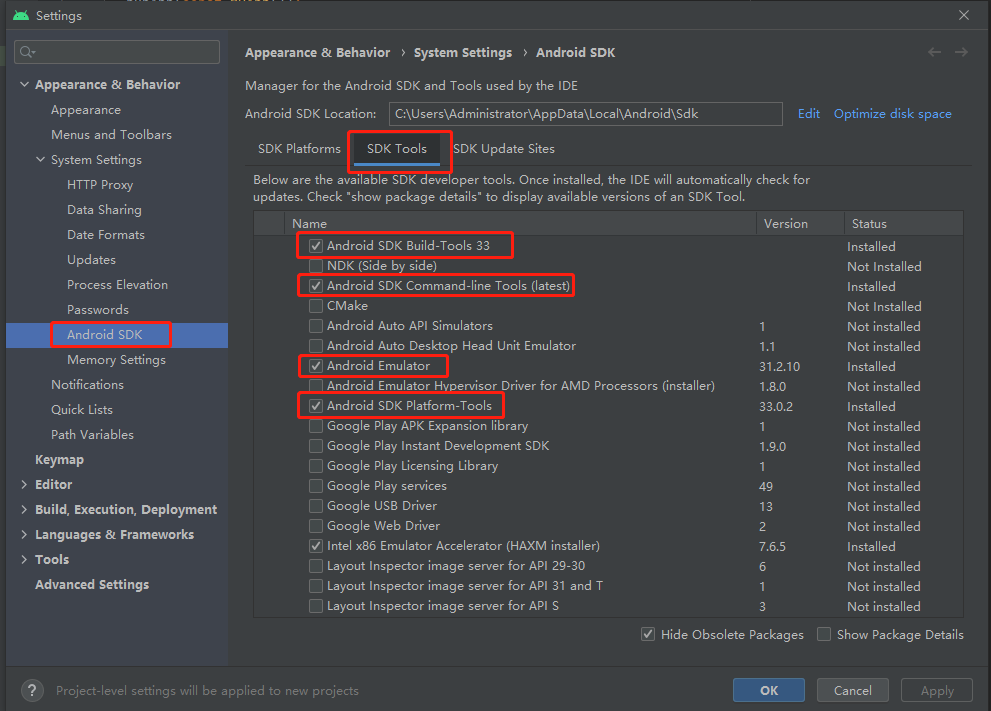Click version 33.0.2 of Platform-Tools
This screenshot has height=711, width=991.
click(x=775, y=406)
